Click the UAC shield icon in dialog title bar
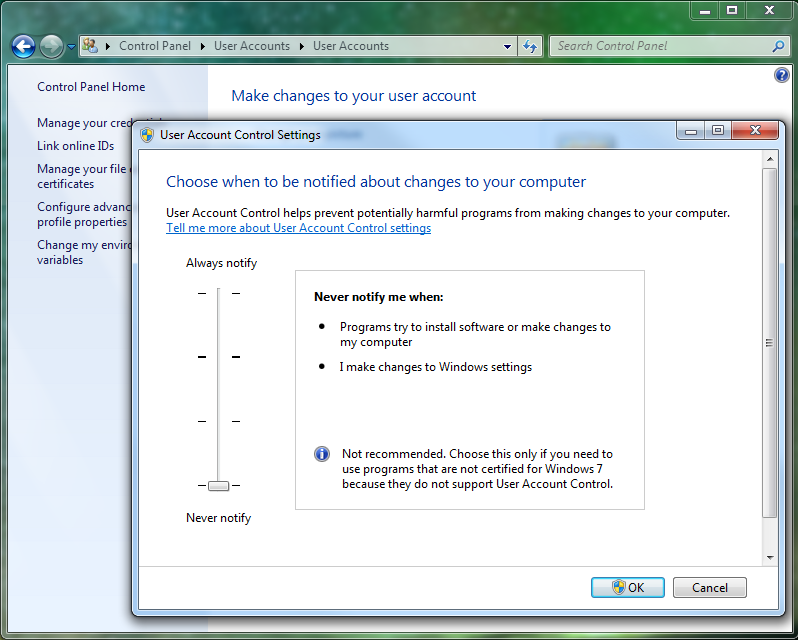Image resolution: width=798 pixels, height=640 pixels. pos(147,135)
